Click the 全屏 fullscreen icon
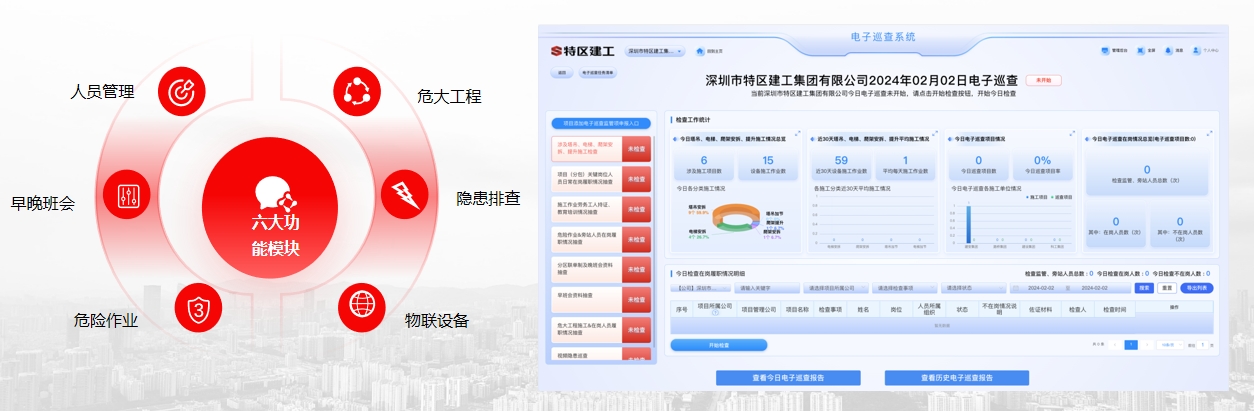The width and height of the screenshot is (1254, 411). point(1139,50)
